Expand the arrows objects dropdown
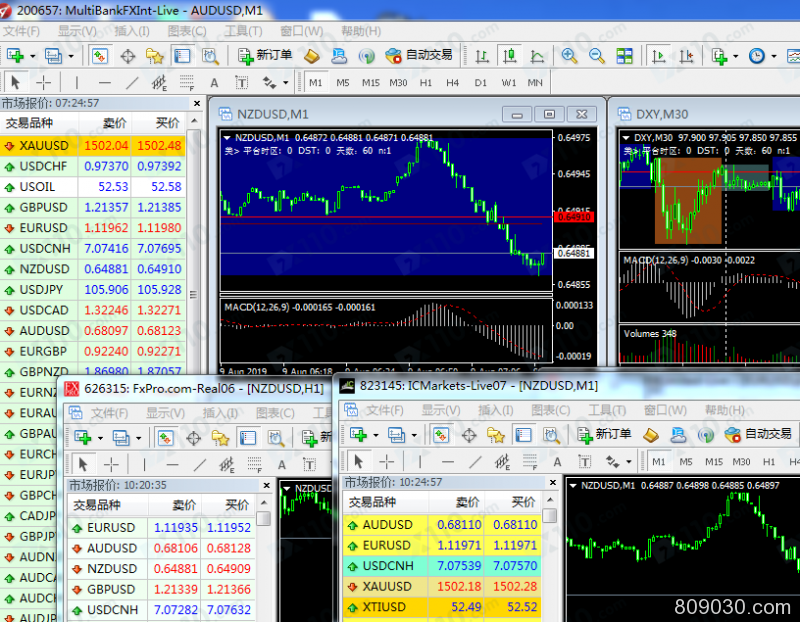This screenshot has width=800, height=622. coord(286,83)
